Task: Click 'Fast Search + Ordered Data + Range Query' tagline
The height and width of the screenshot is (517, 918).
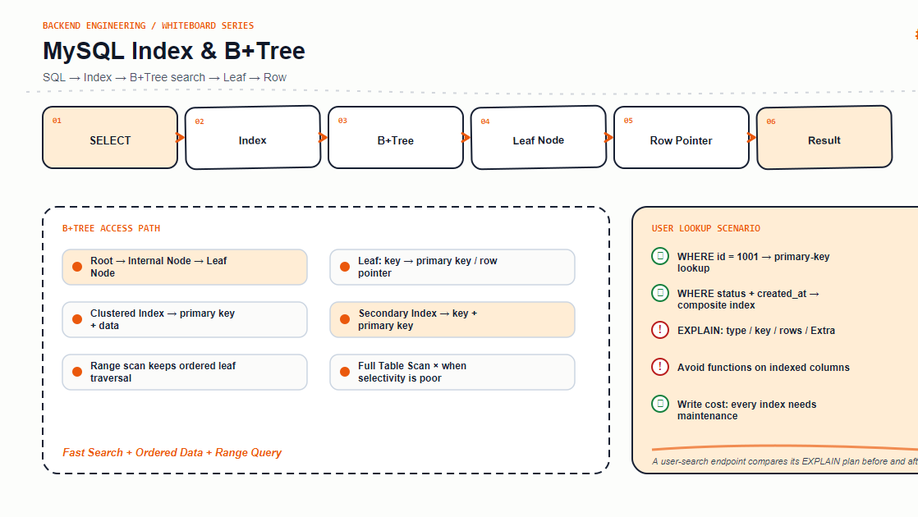Action: pos(172,453)
